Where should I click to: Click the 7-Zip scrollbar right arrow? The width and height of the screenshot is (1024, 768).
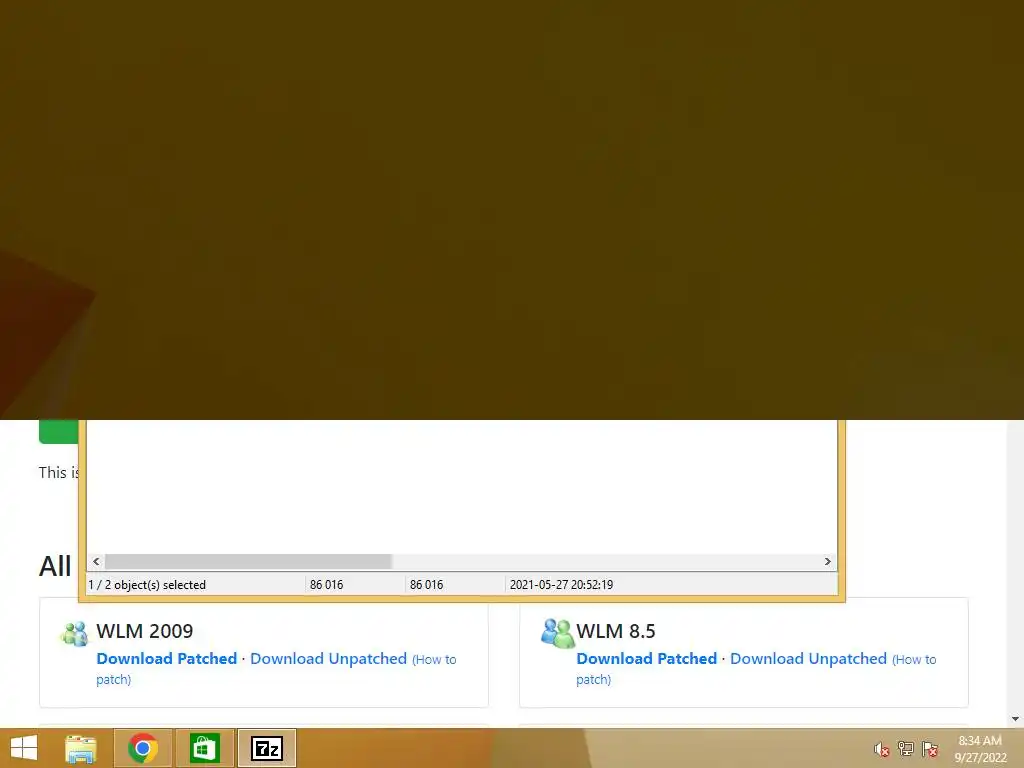pos(827,562)
